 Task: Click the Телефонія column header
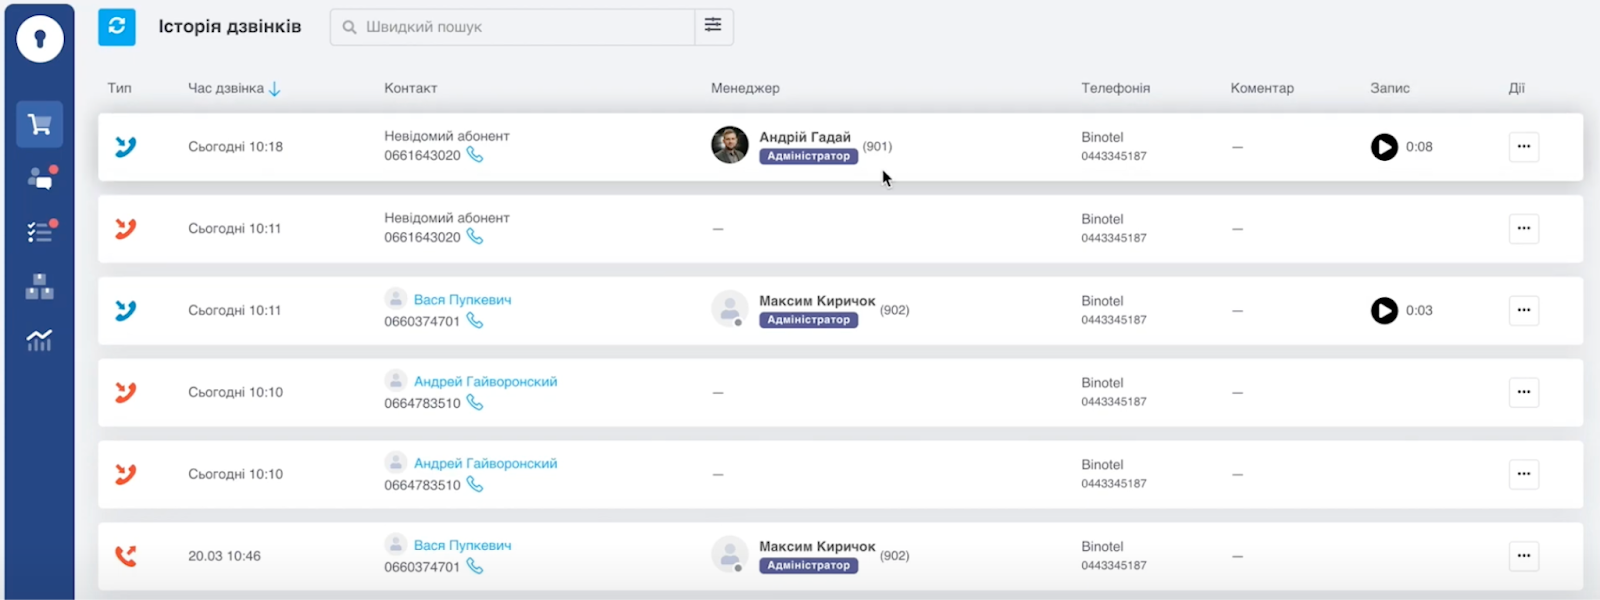[1115, 88]
